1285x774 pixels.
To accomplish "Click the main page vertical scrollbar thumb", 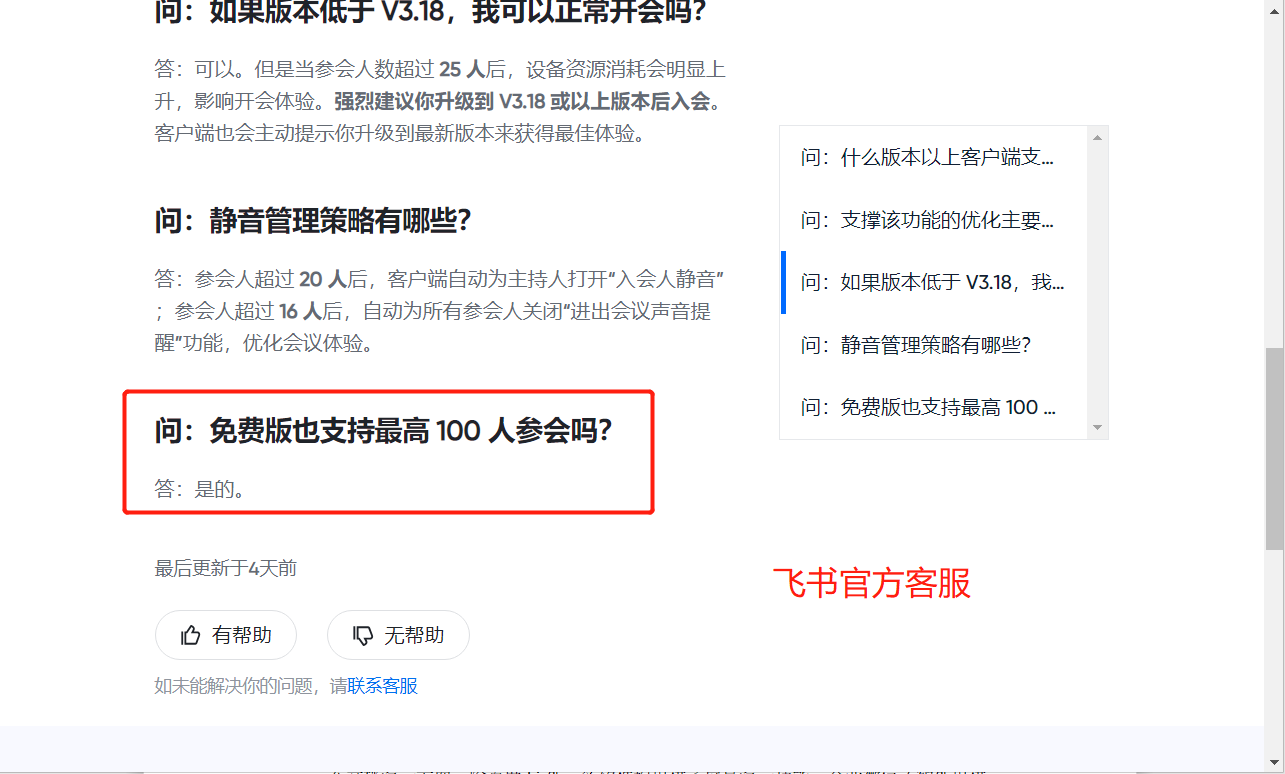I will [x=1274, y=448].
